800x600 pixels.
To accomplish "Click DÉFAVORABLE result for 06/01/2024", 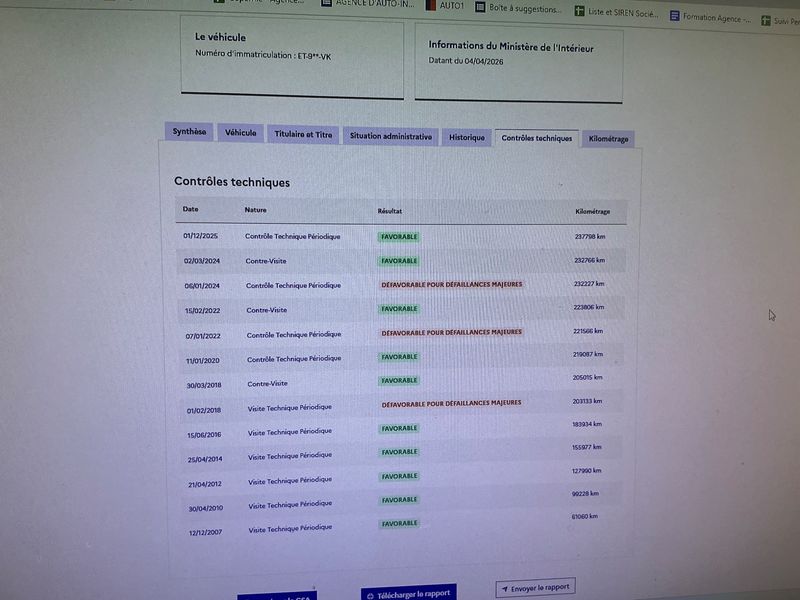I will point(452,285).
